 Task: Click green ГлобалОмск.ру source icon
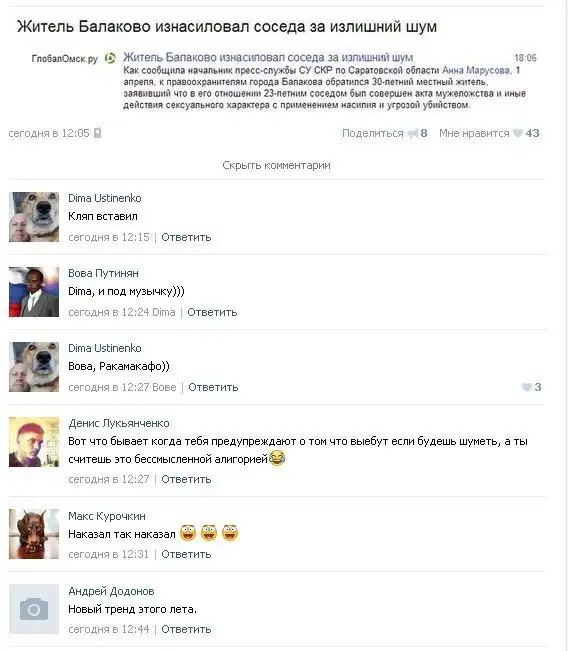coord(110,58)
